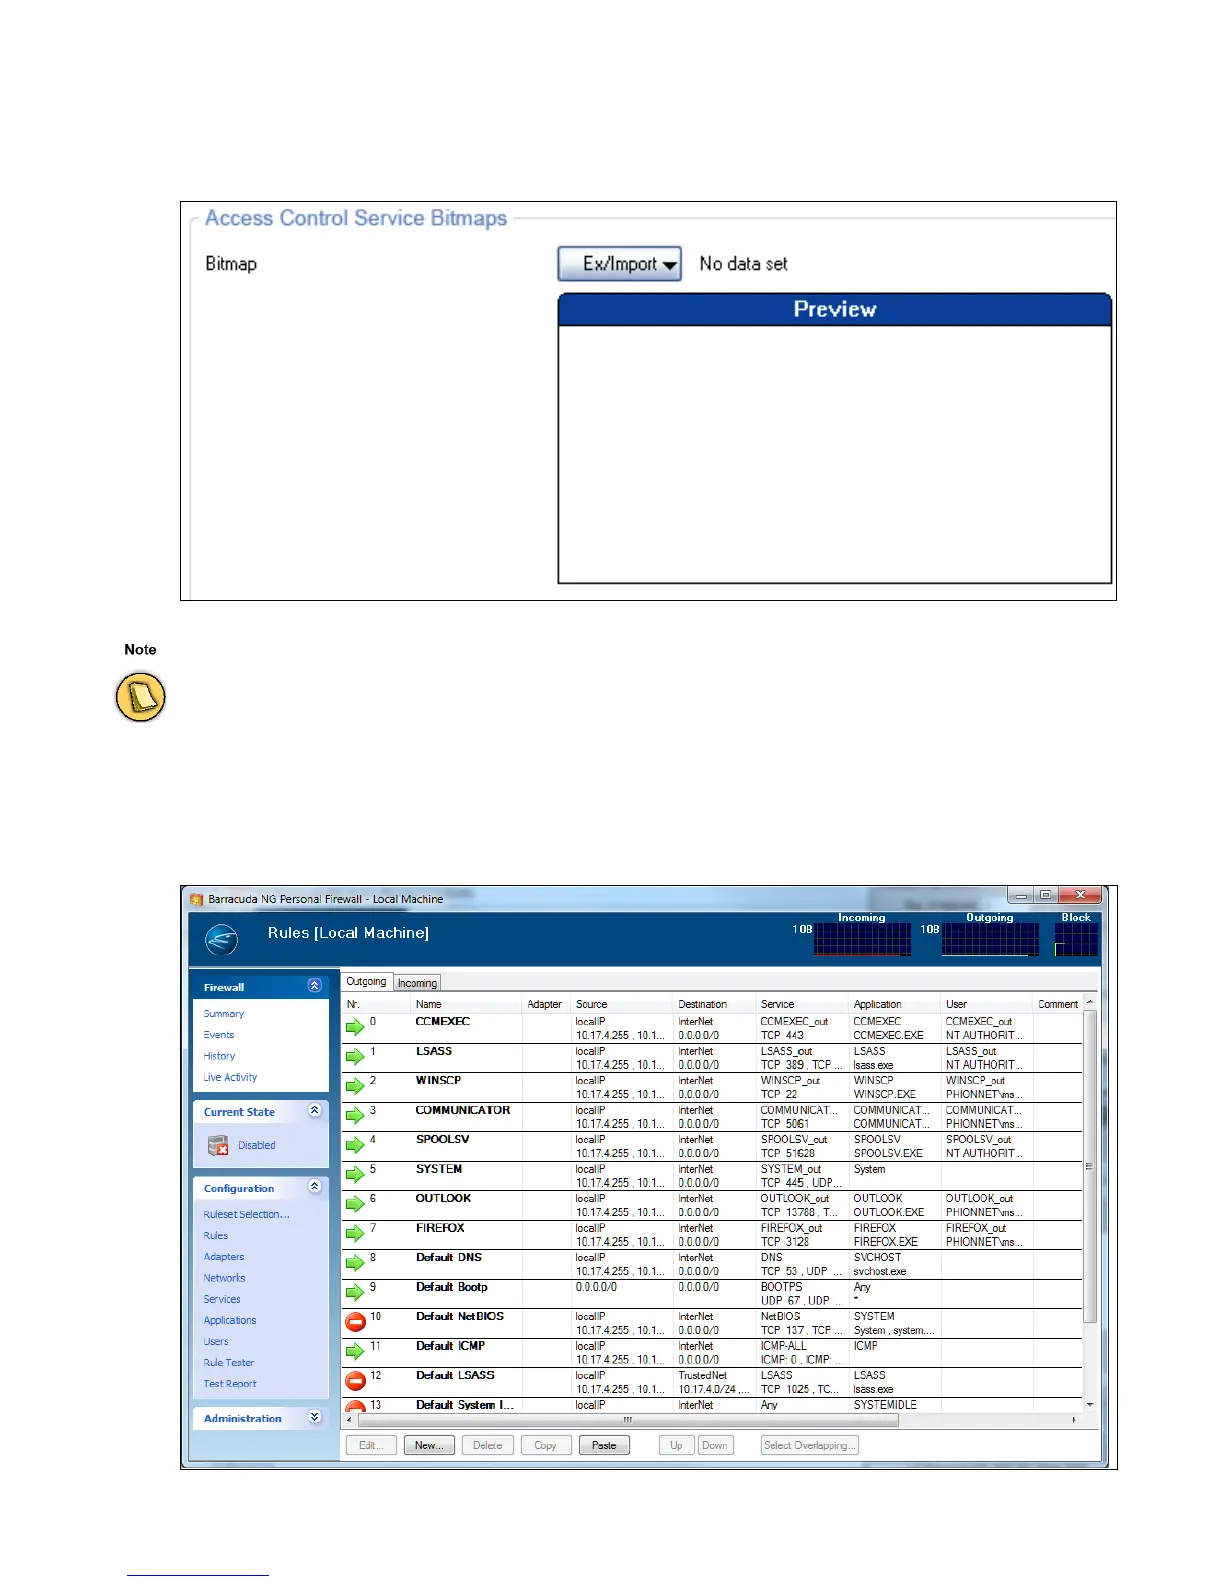Screen dimensions: 1224x1584
Task: Click the Select Overlapping... button
Action: click(810, 1445)
